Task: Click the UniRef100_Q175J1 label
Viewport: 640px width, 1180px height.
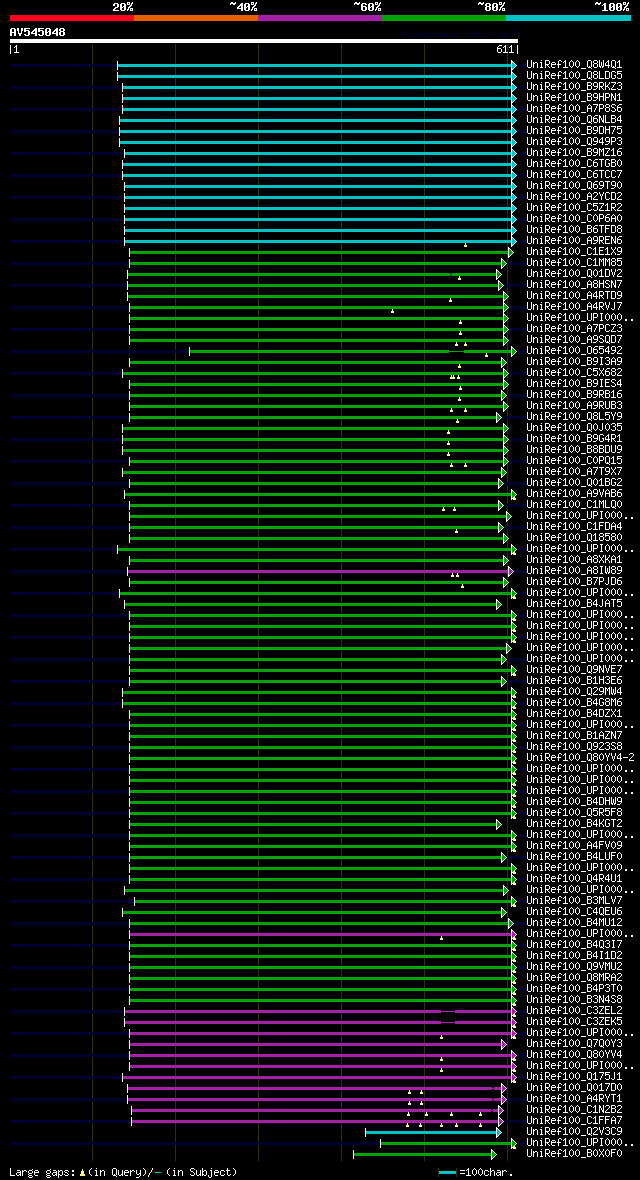Action: pos(574,1076)
